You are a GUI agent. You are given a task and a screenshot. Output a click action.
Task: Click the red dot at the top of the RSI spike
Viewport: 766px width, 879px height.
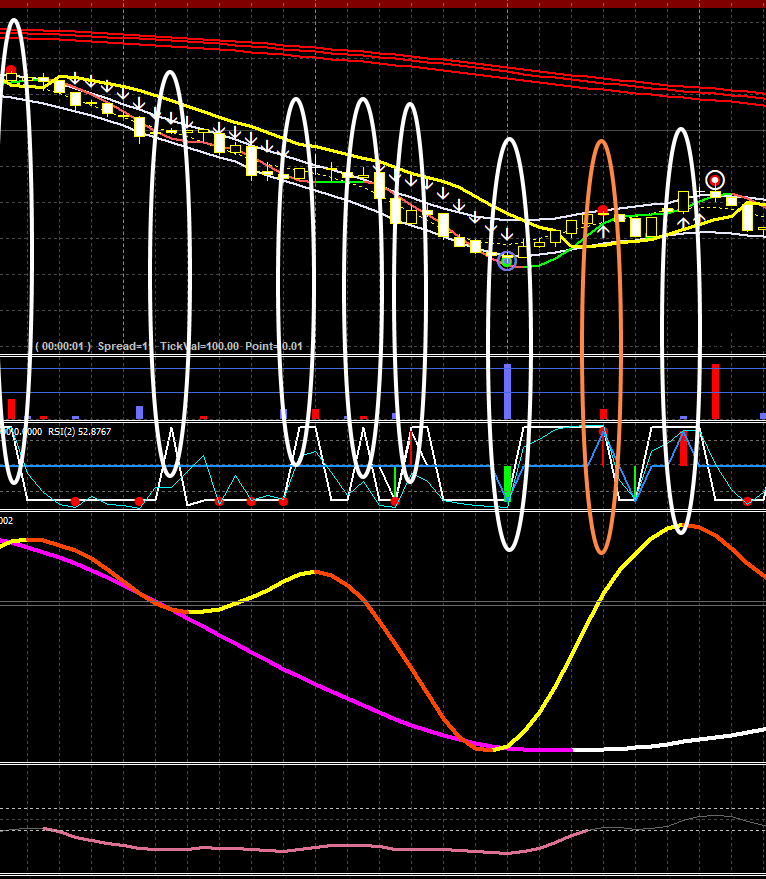click(603, 431)
